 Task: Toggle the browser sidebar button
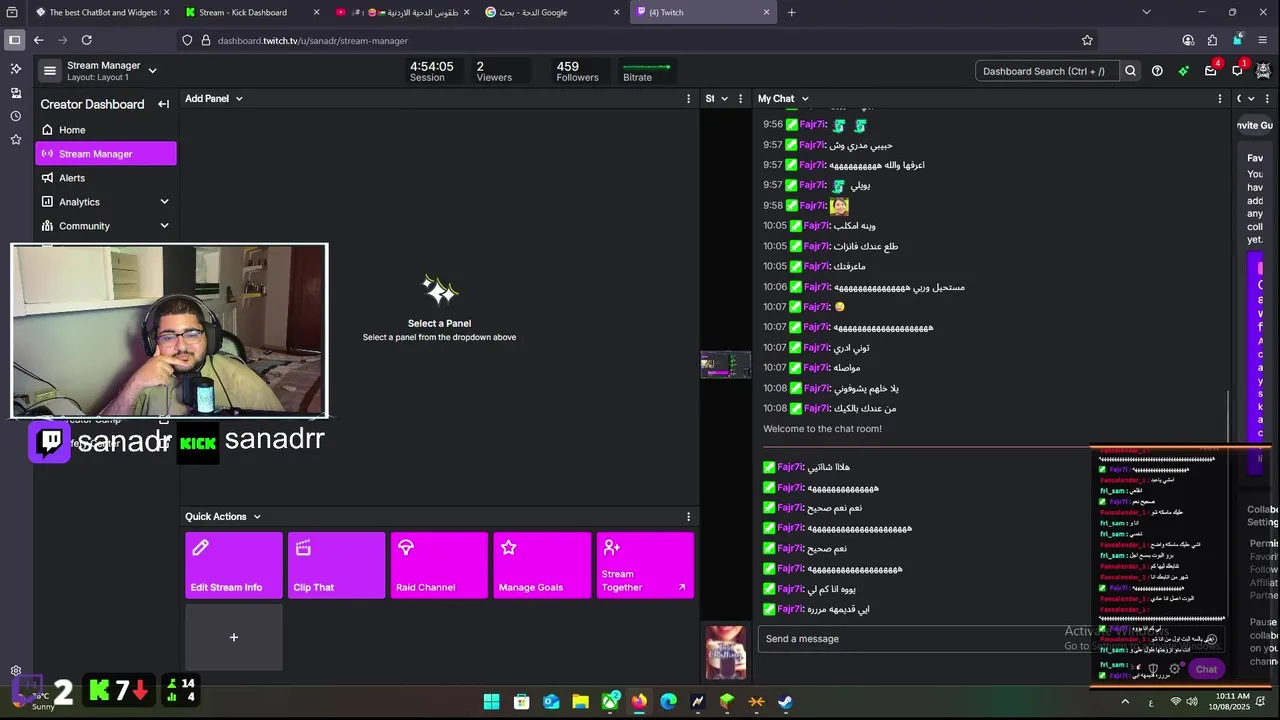[x=14, y=40]
